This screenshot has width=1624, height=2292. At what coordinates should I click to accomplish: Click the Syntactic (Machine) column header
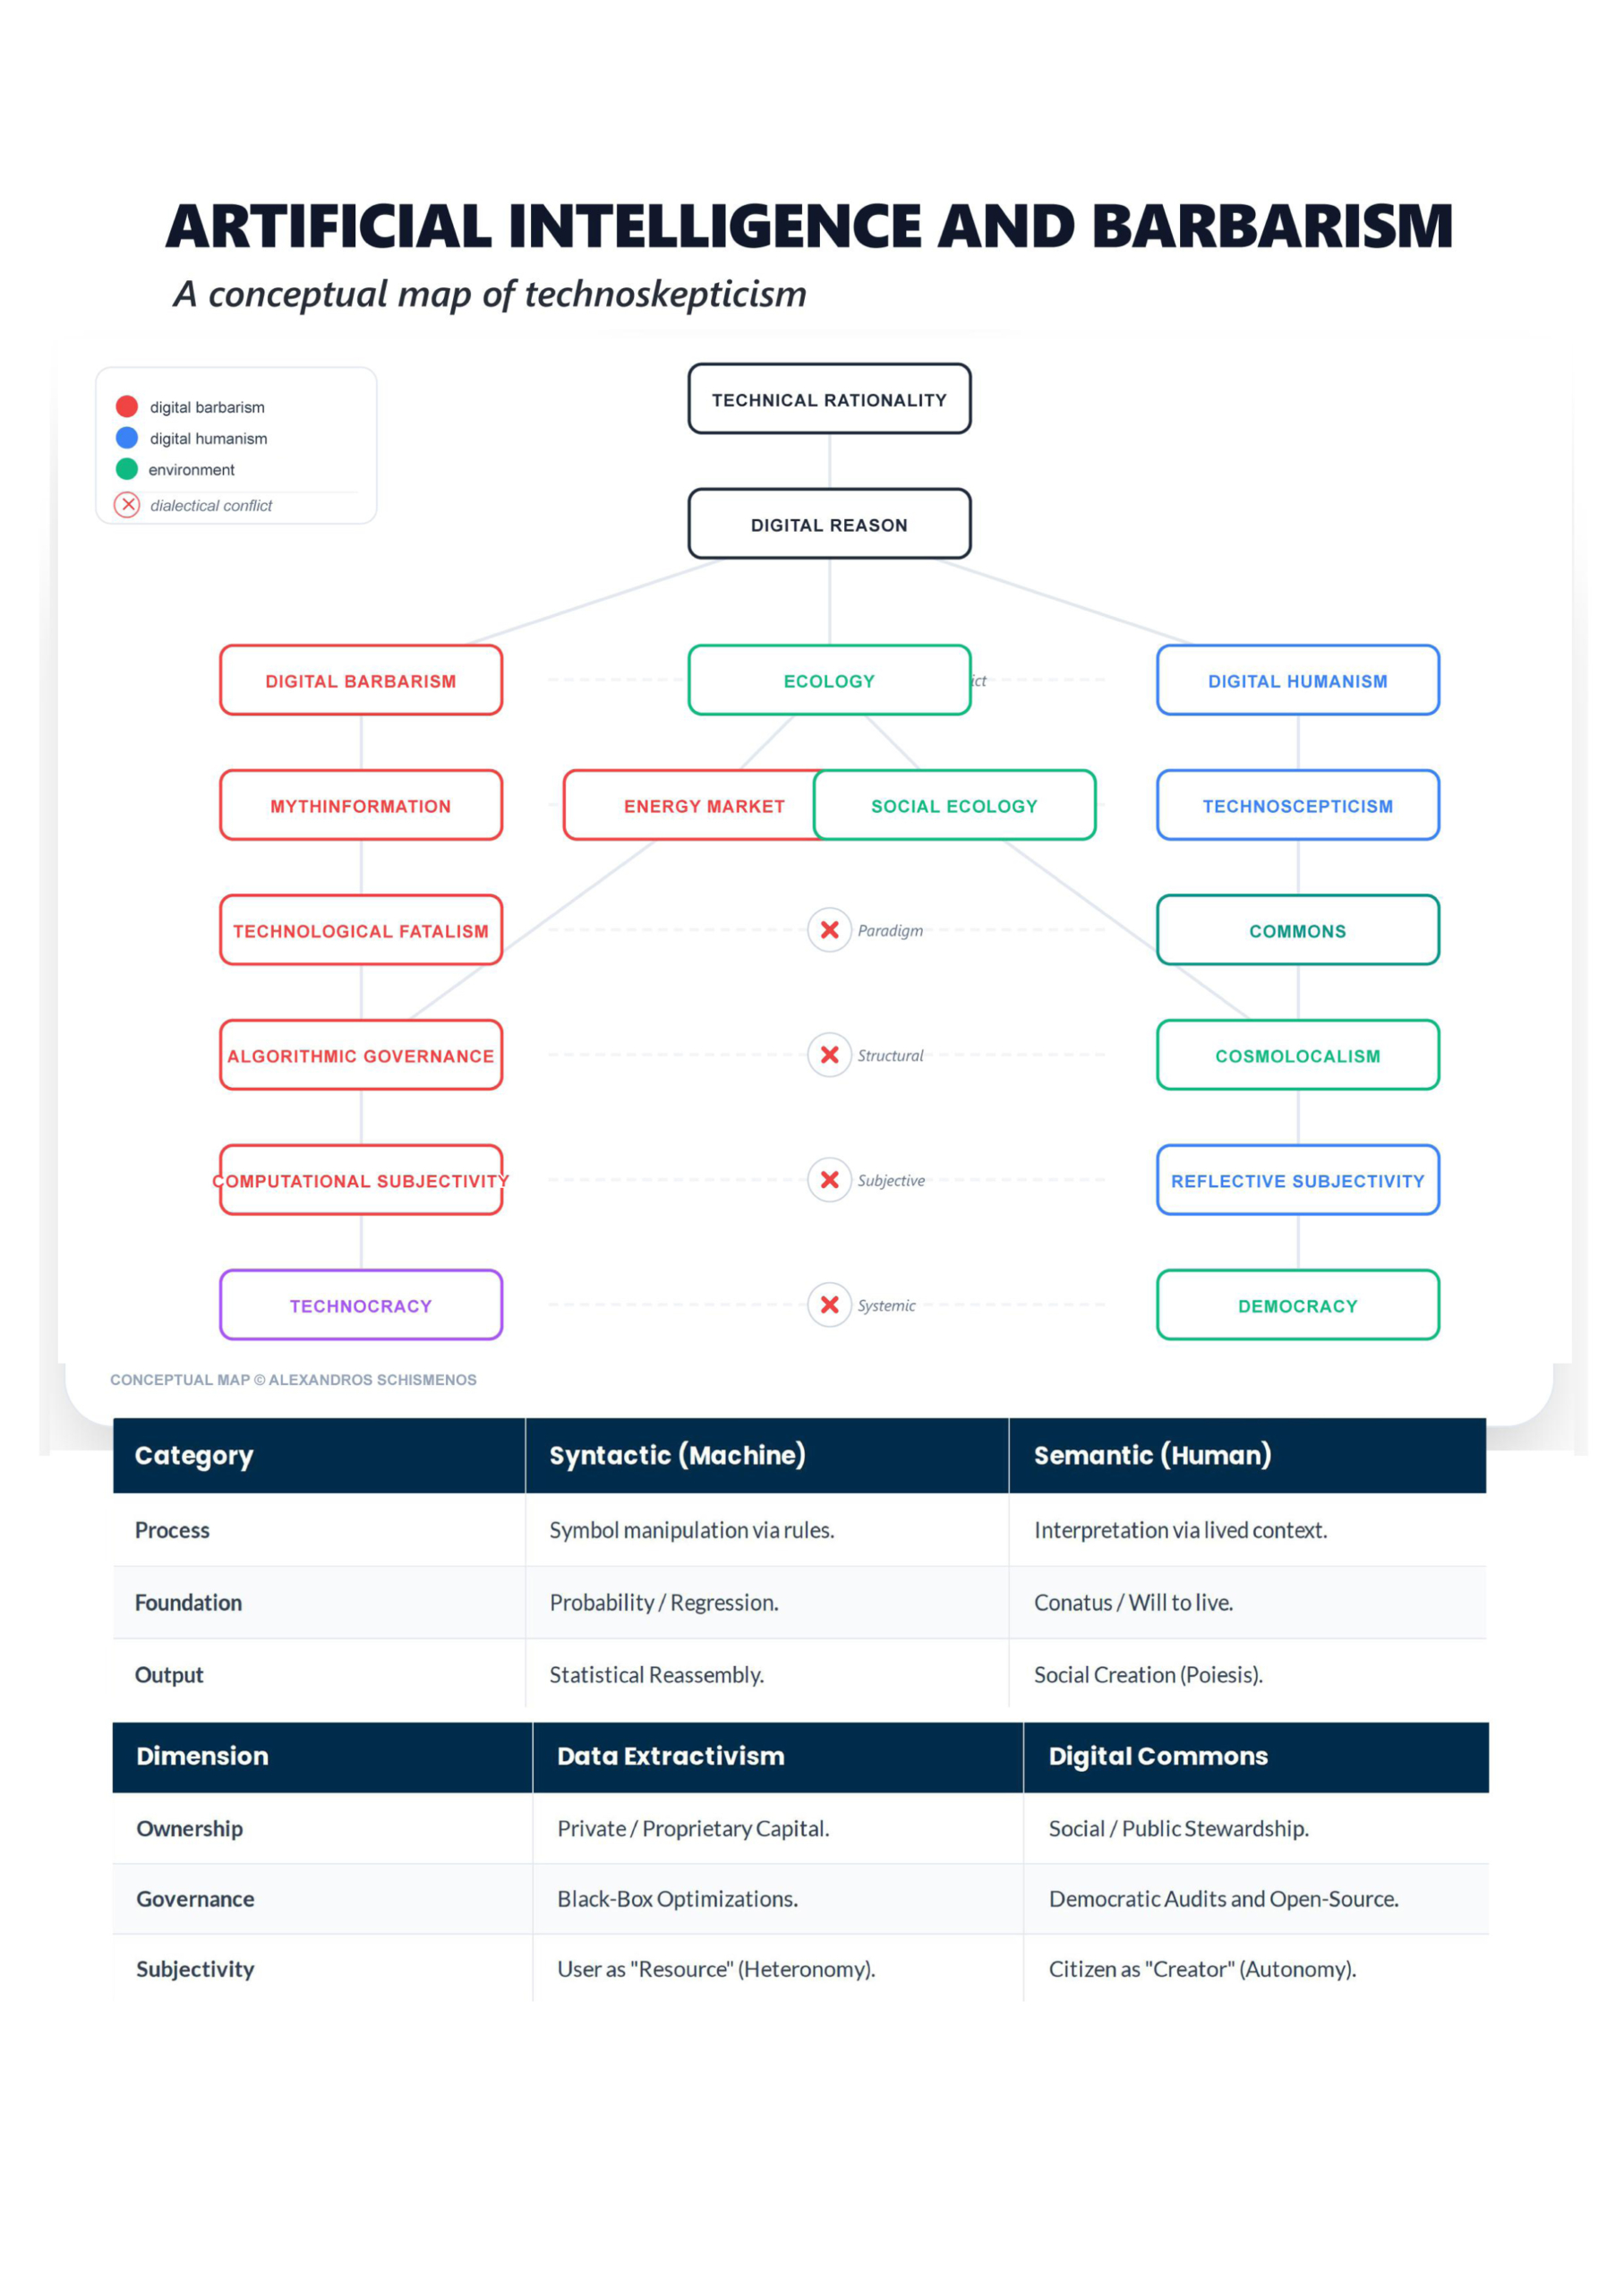677,1455
